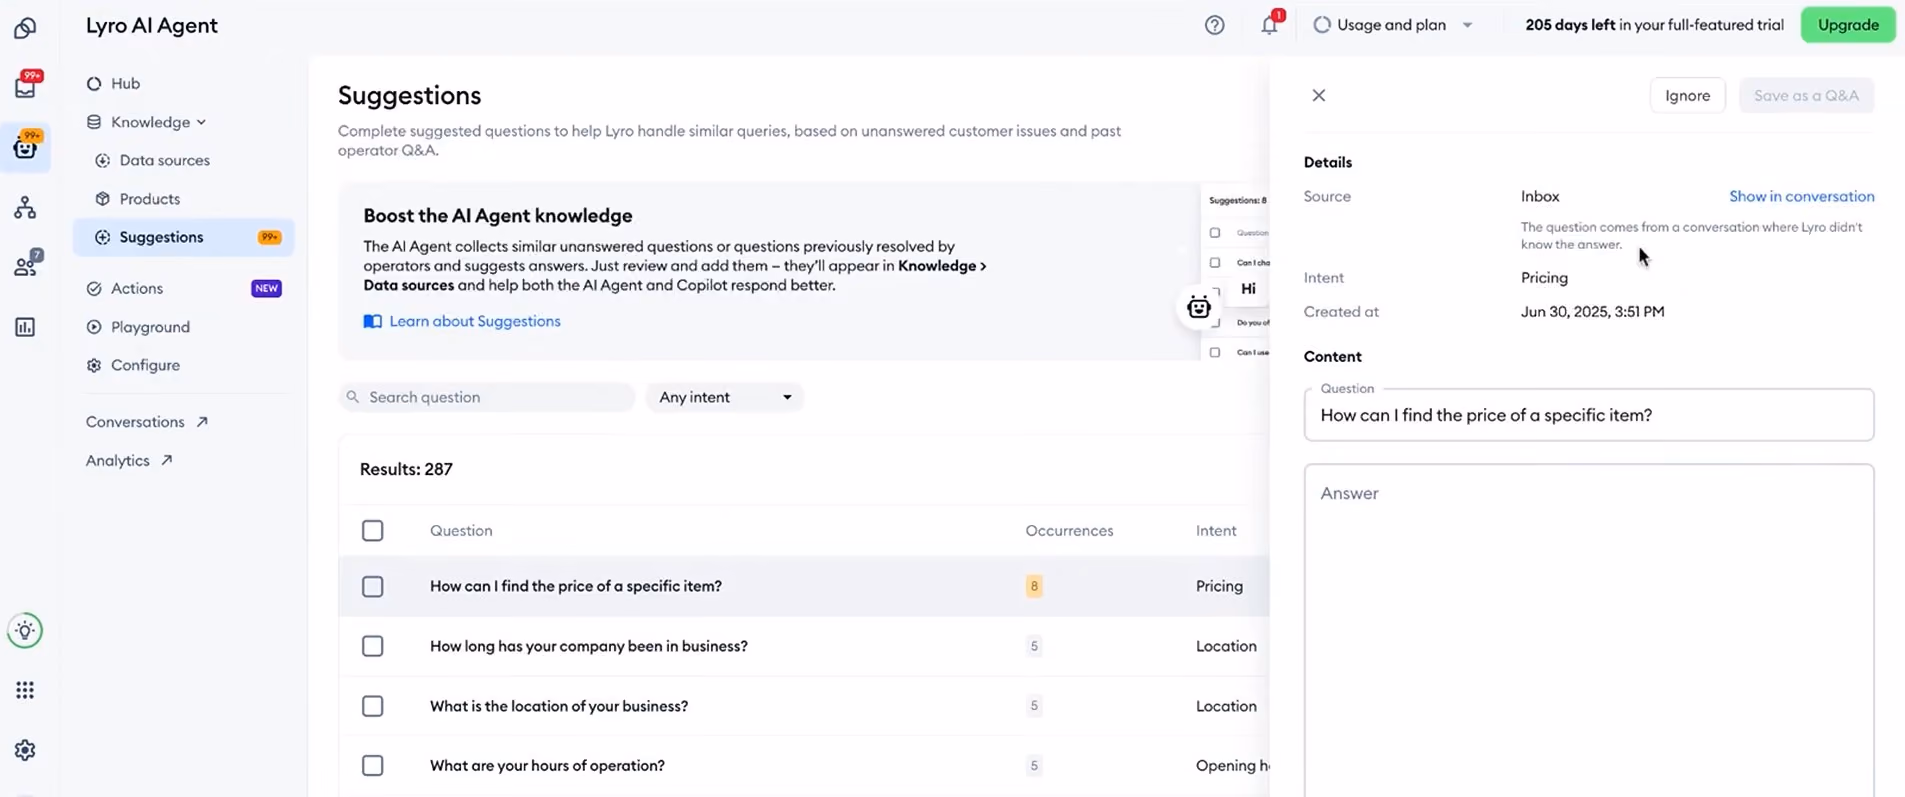
Task: Check the 'price of a specific item' row
Action: click(373, 586)
